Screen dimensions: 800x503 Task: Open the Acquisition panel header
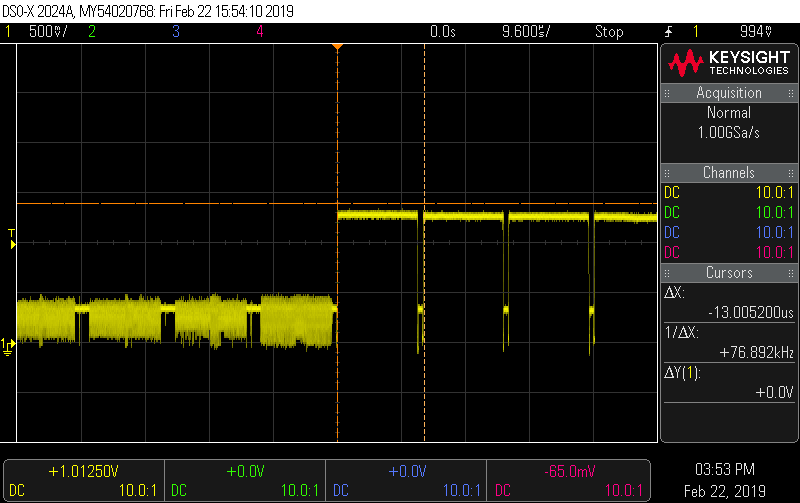[729, 93]
